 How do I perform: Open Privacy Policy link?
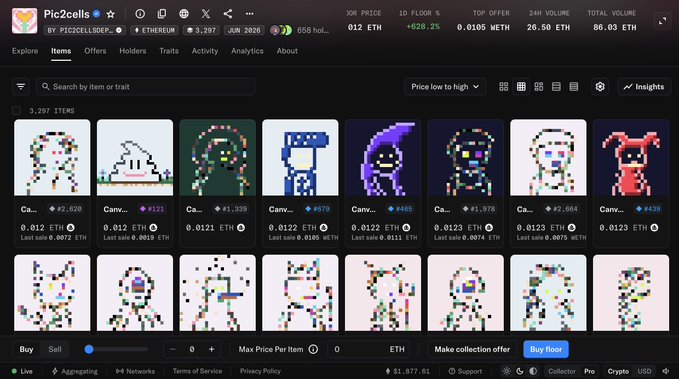[x=260, y=371]
